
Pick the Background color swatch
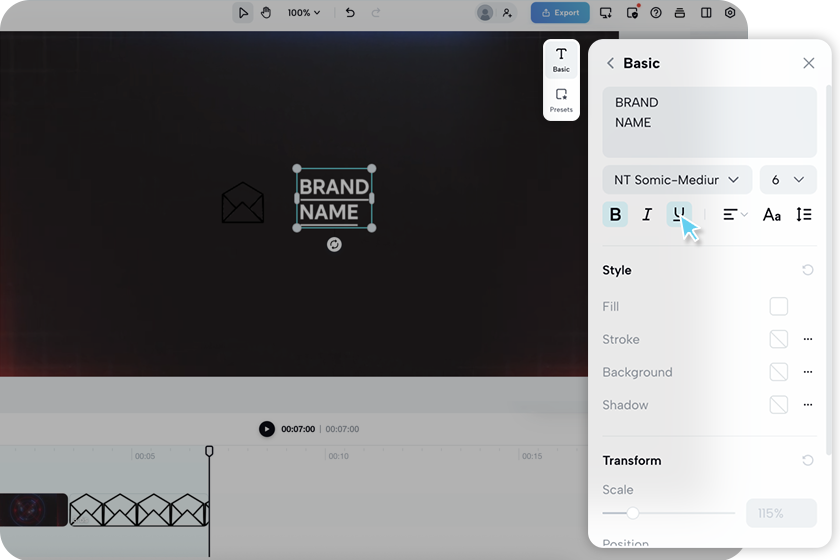[x=778, y=372]
